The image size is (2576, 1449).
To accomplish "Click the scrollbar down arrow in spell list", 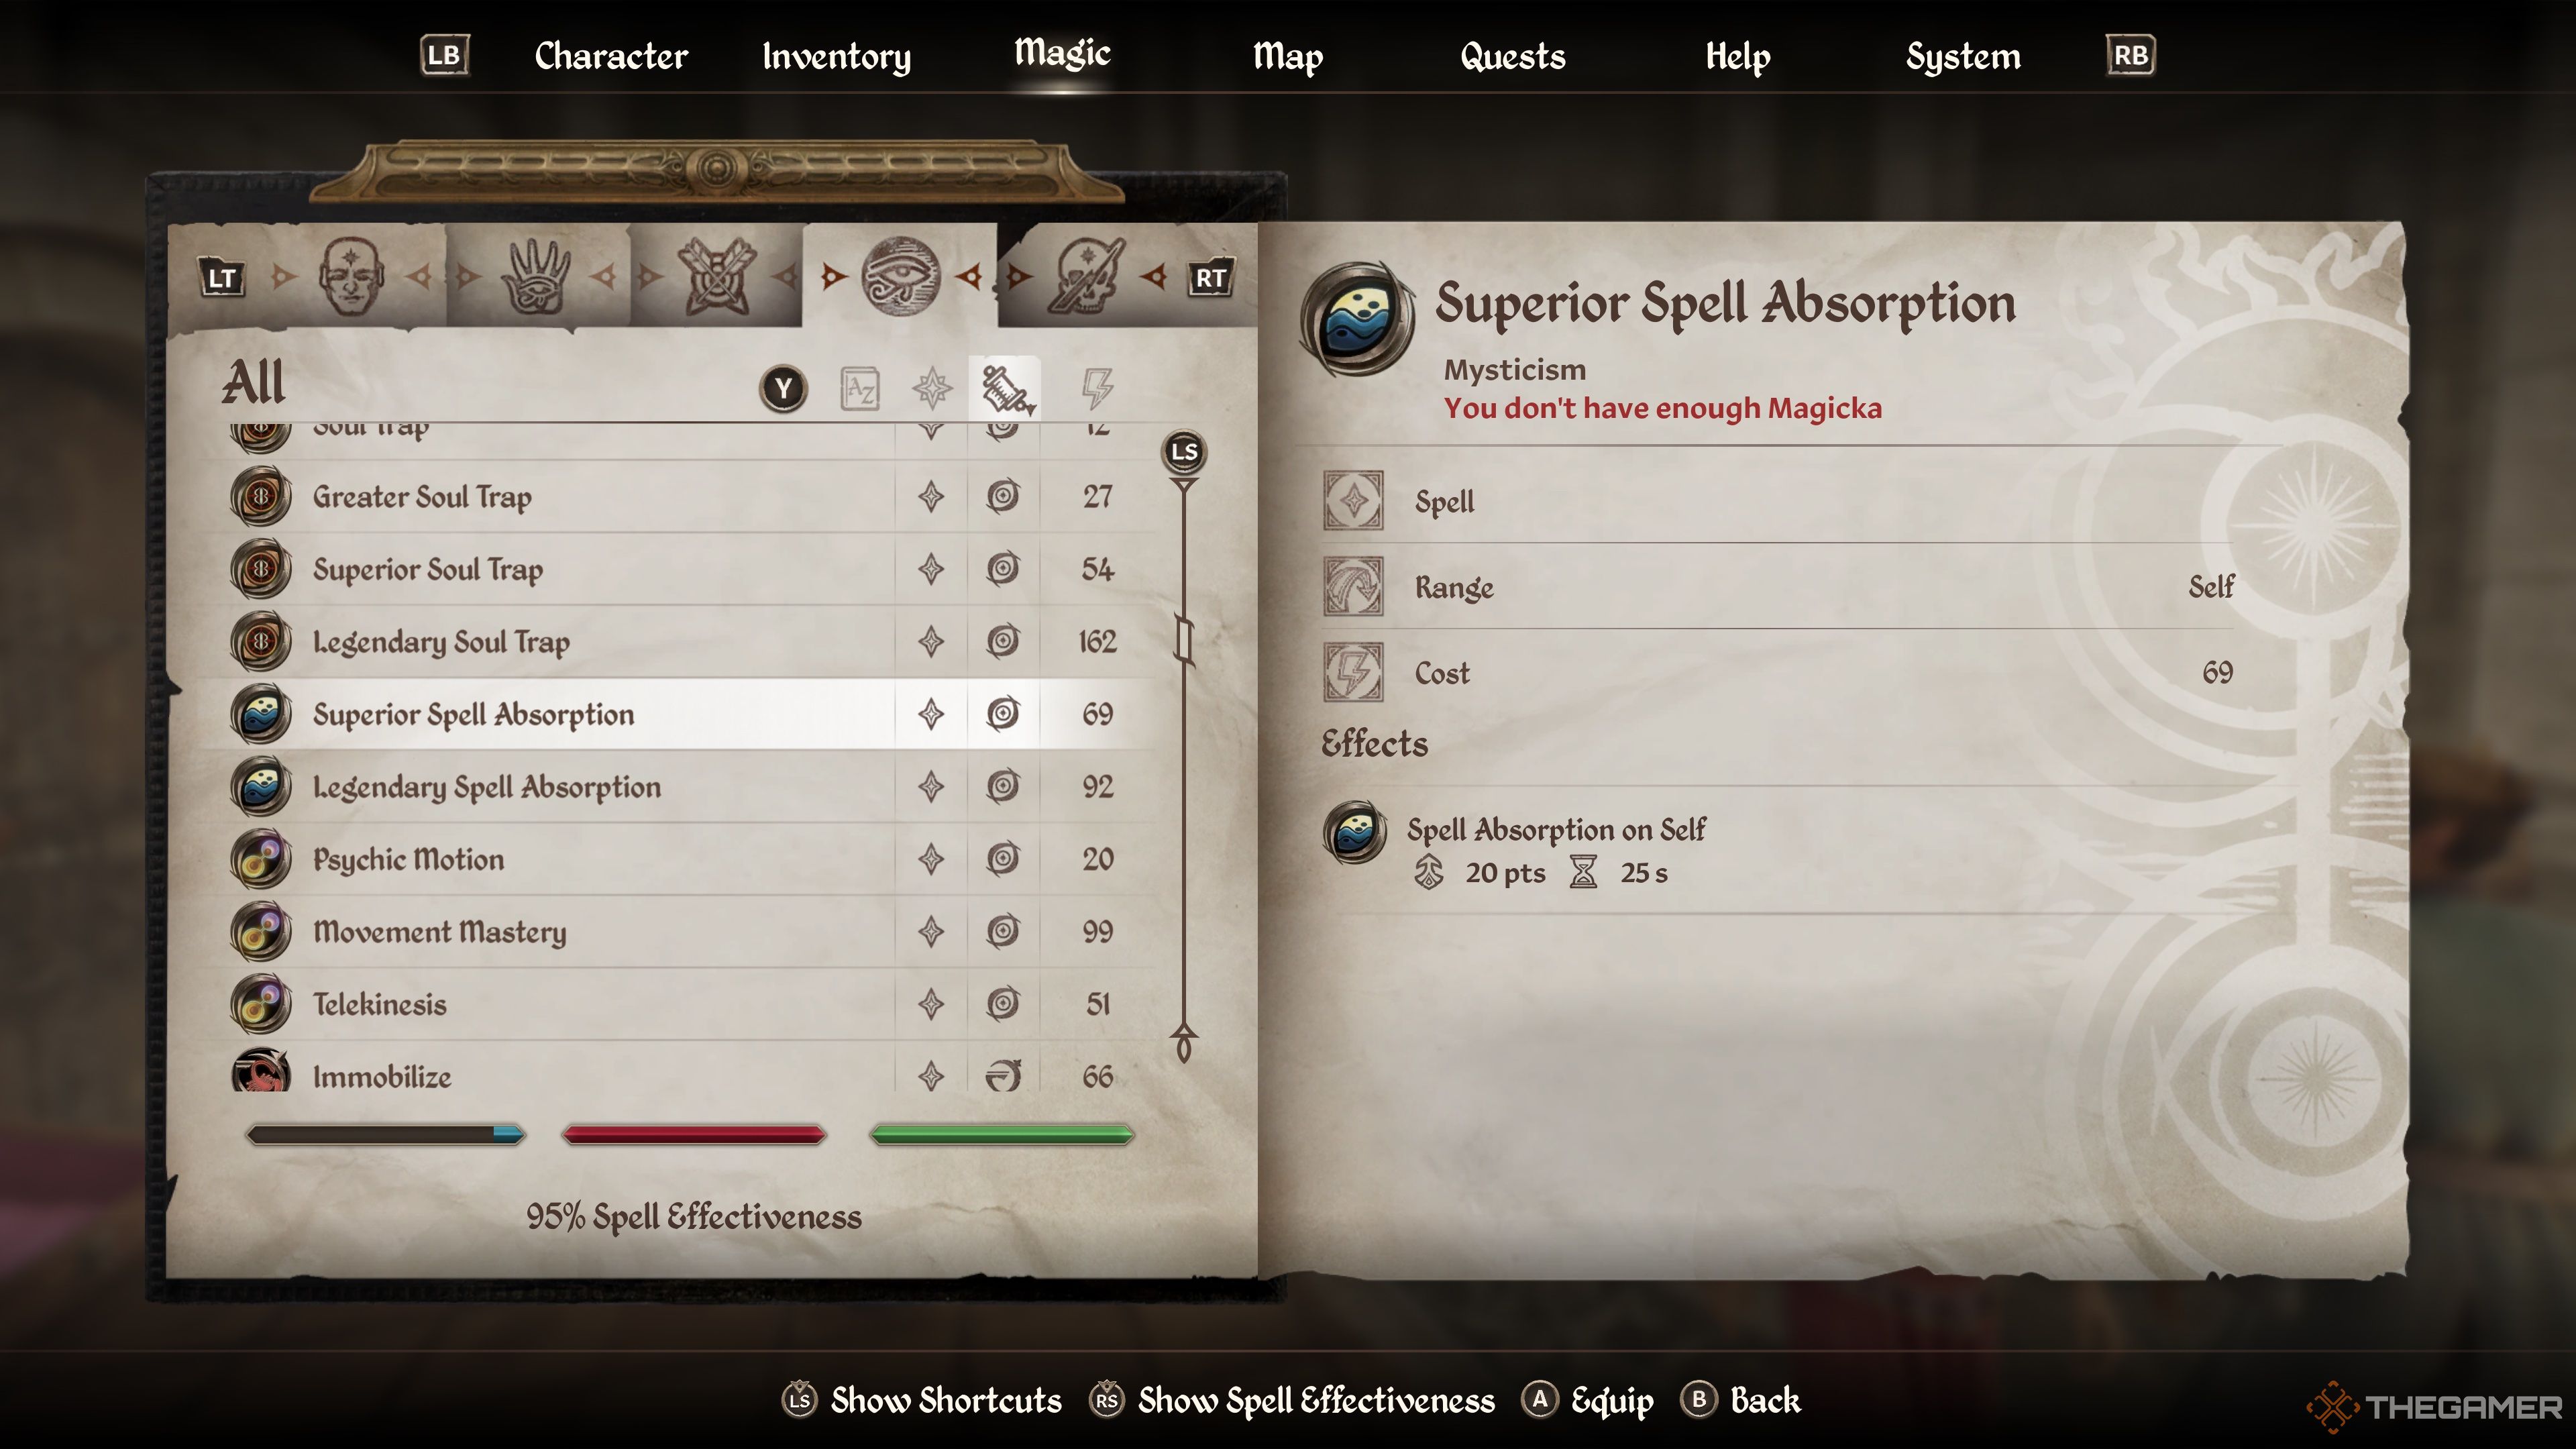I will coord(1184,1044).
